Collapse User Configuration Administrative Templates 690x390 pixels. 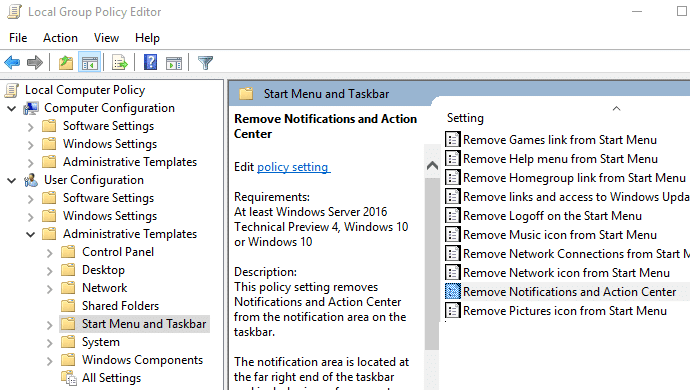click(30, 235)
